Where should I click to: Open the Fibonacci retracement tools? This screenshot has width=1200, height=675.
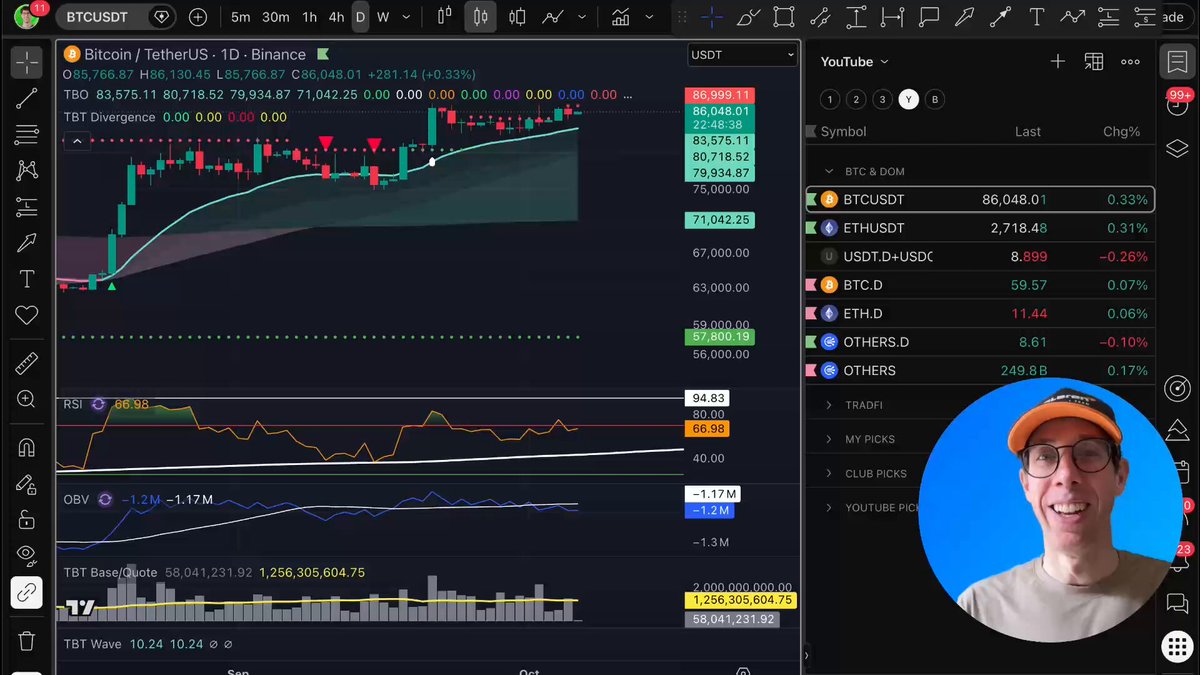tap(27, 134)
